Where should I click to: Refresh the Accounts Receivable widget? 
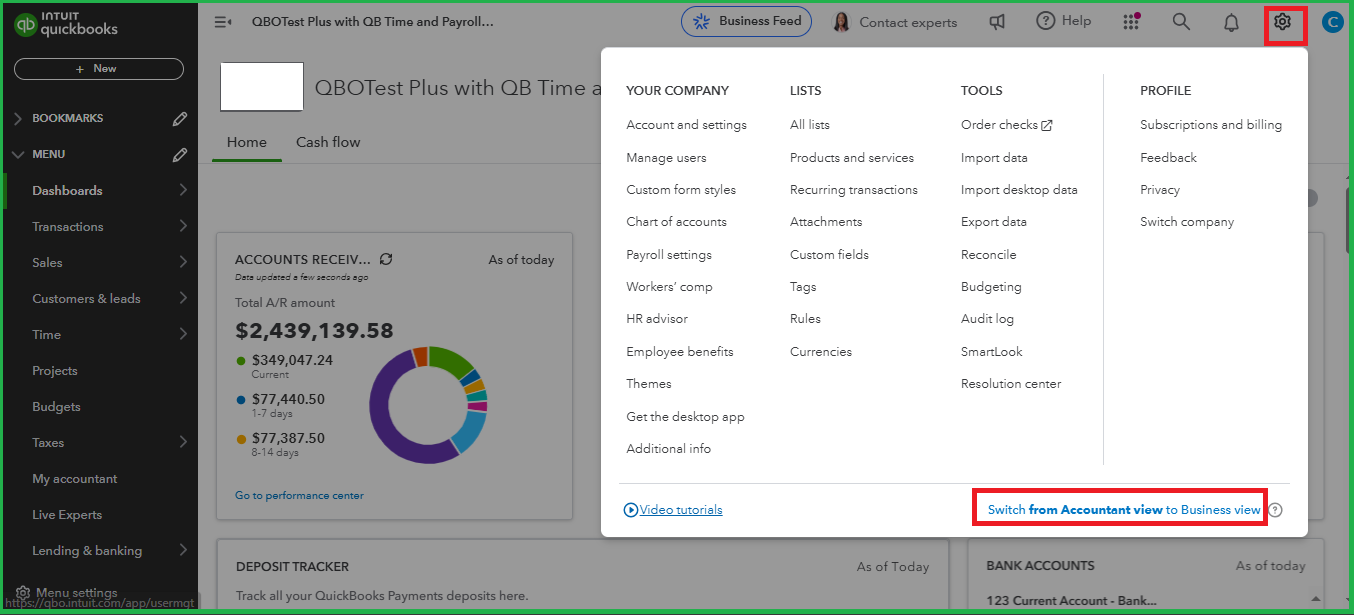pyautogui.click(x=386, y=259)
